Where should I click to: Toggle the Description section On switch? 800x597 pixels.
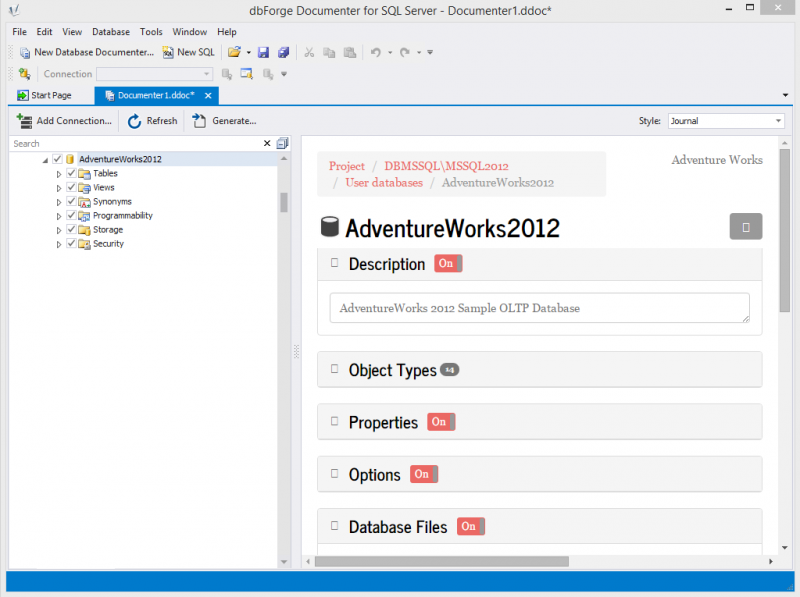coord(448,263)
